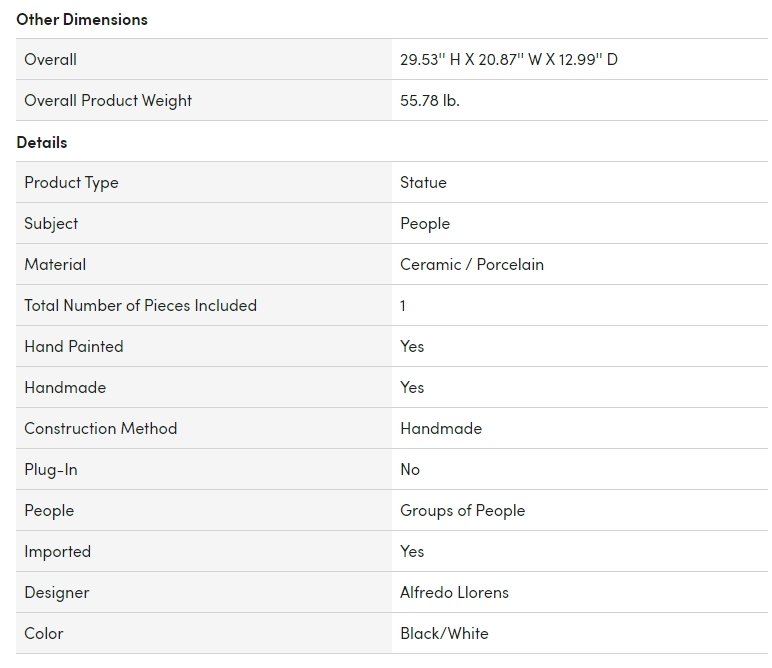The height and width of the screenshot is (668, 772).
Task: Click the Product Type row label
Action: tap(71, 182)
